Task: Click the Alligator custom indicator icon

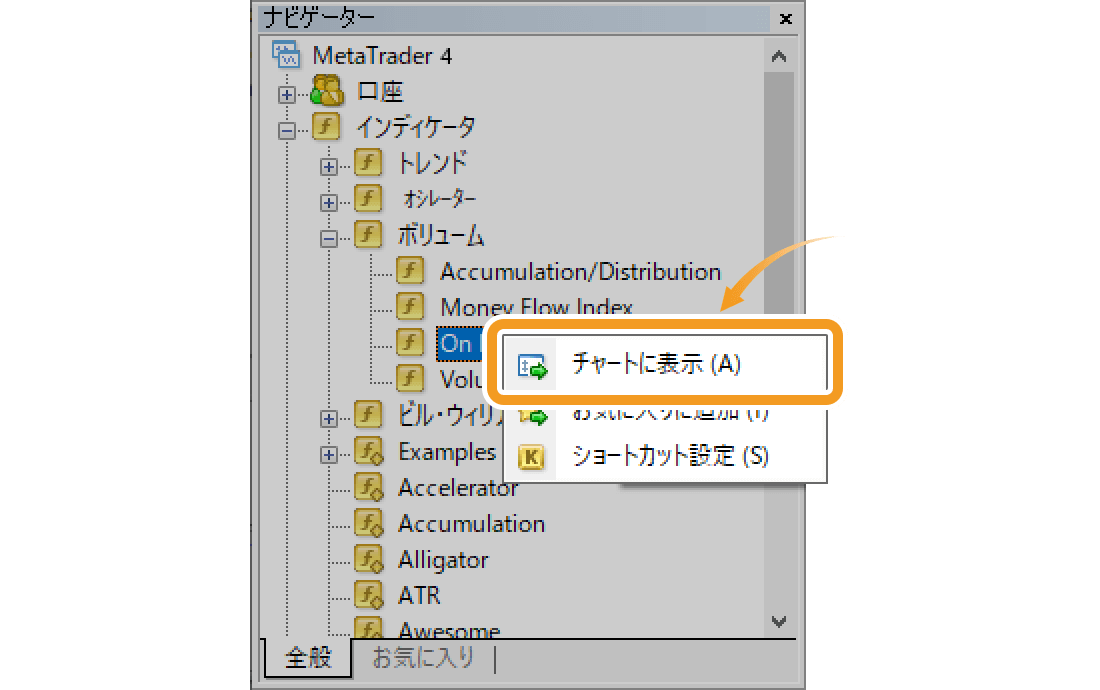Action: (x=369, y=560)
